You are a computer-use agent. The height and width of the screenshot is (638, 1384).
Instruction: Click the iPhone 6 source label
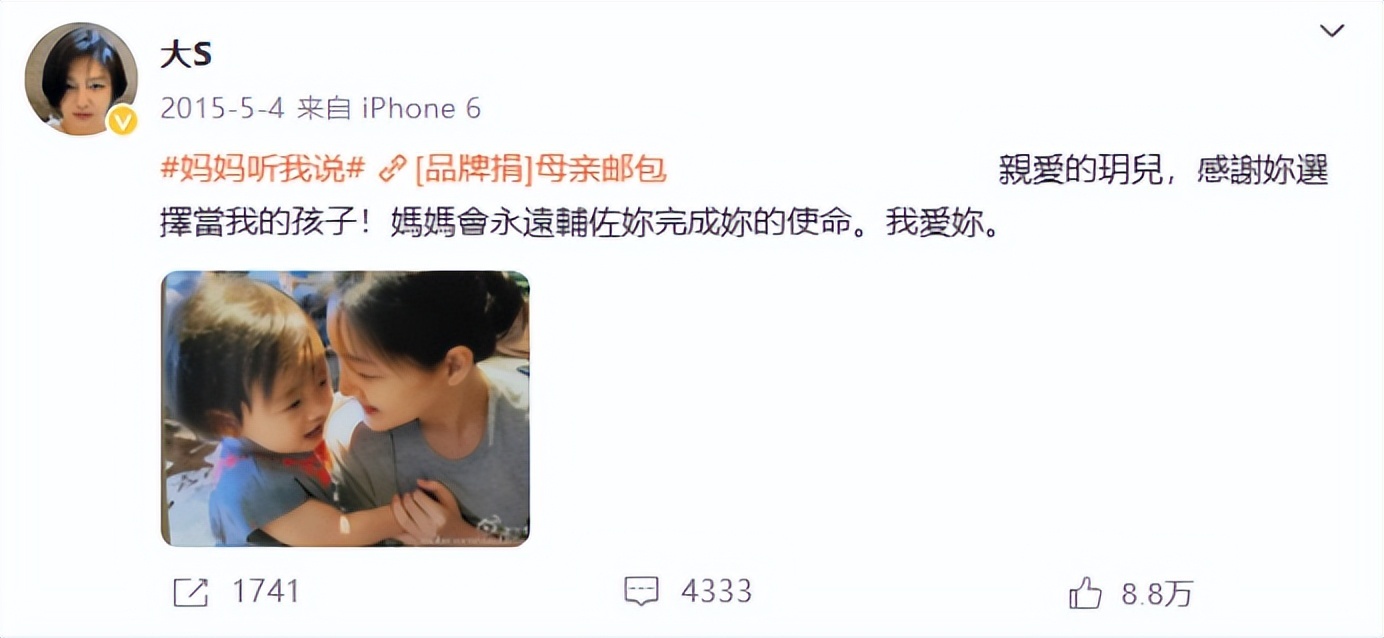click(421, 108)
